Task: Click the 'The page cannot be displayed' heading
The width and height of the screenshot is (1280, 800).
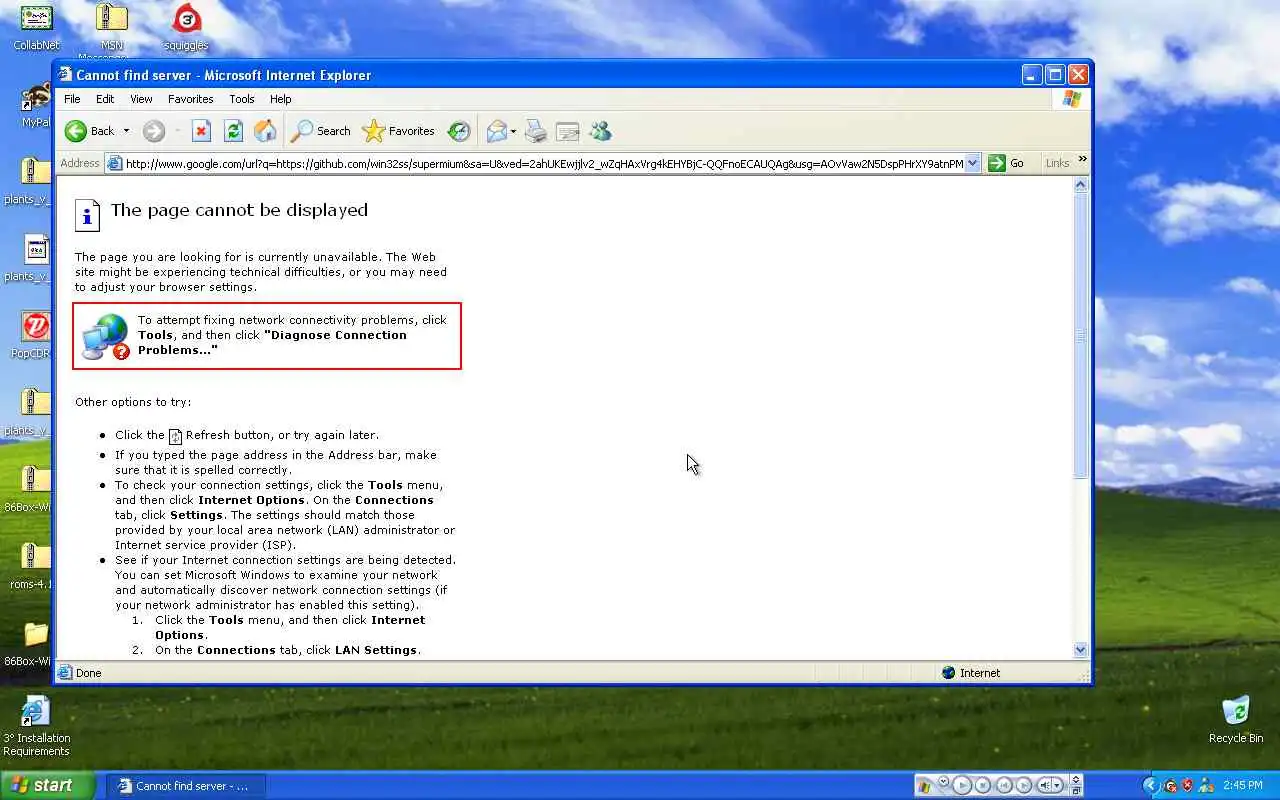Action: [239, 210]
